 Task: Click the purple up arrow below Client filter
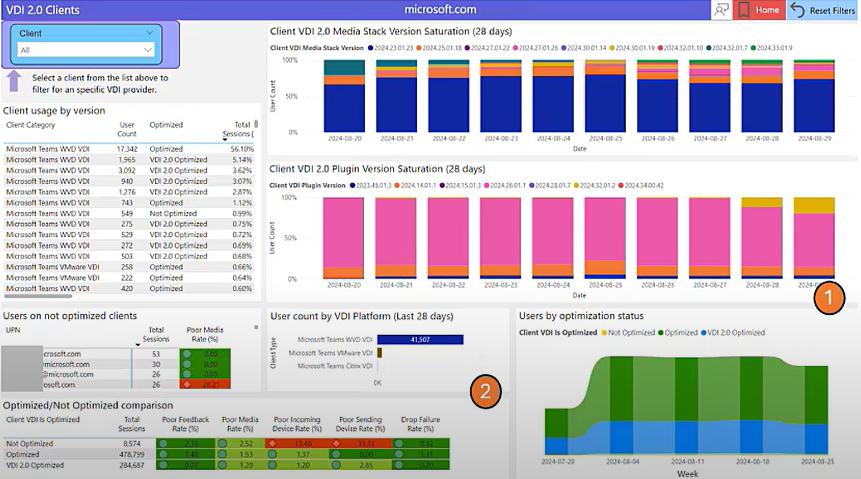13,78
